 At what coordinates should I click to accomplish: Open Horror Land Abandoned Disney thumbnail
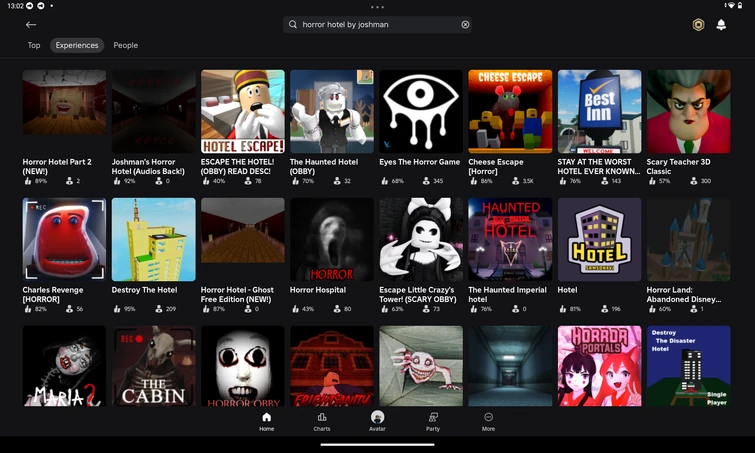[689, 239]
